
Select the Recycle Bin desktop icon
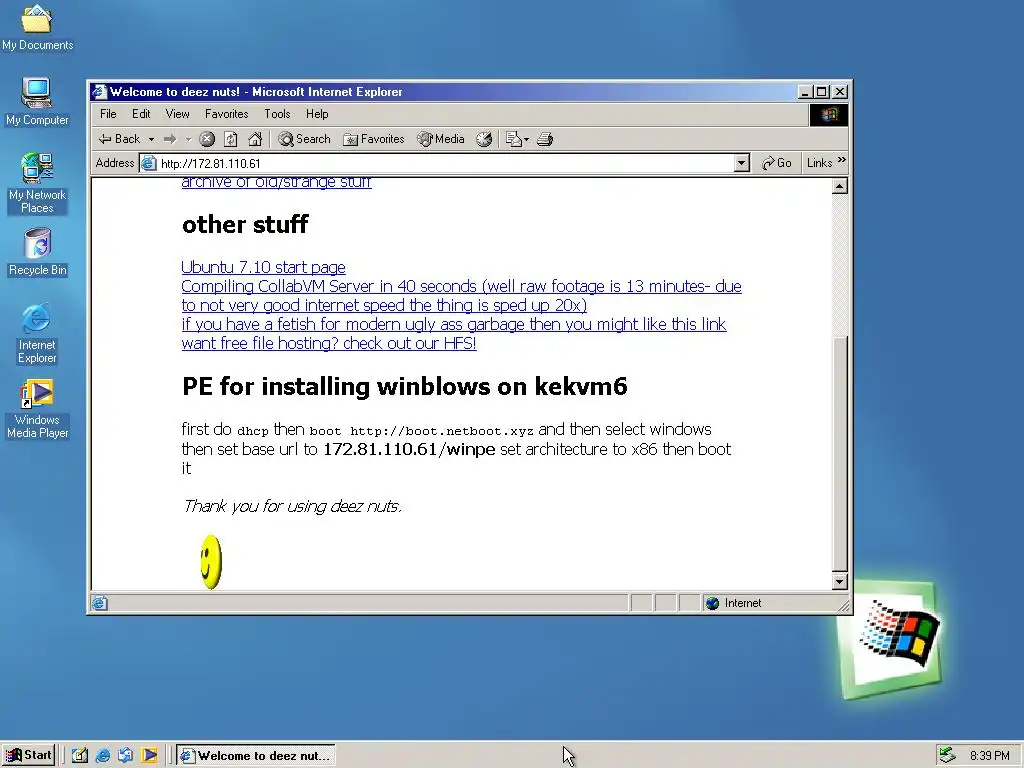[37, 252]
